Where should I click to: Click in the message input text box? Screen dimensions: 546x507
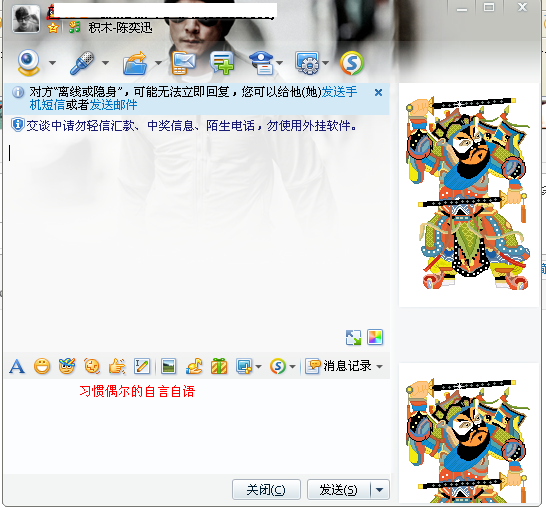pyautogui.click(x=197, y=427)
